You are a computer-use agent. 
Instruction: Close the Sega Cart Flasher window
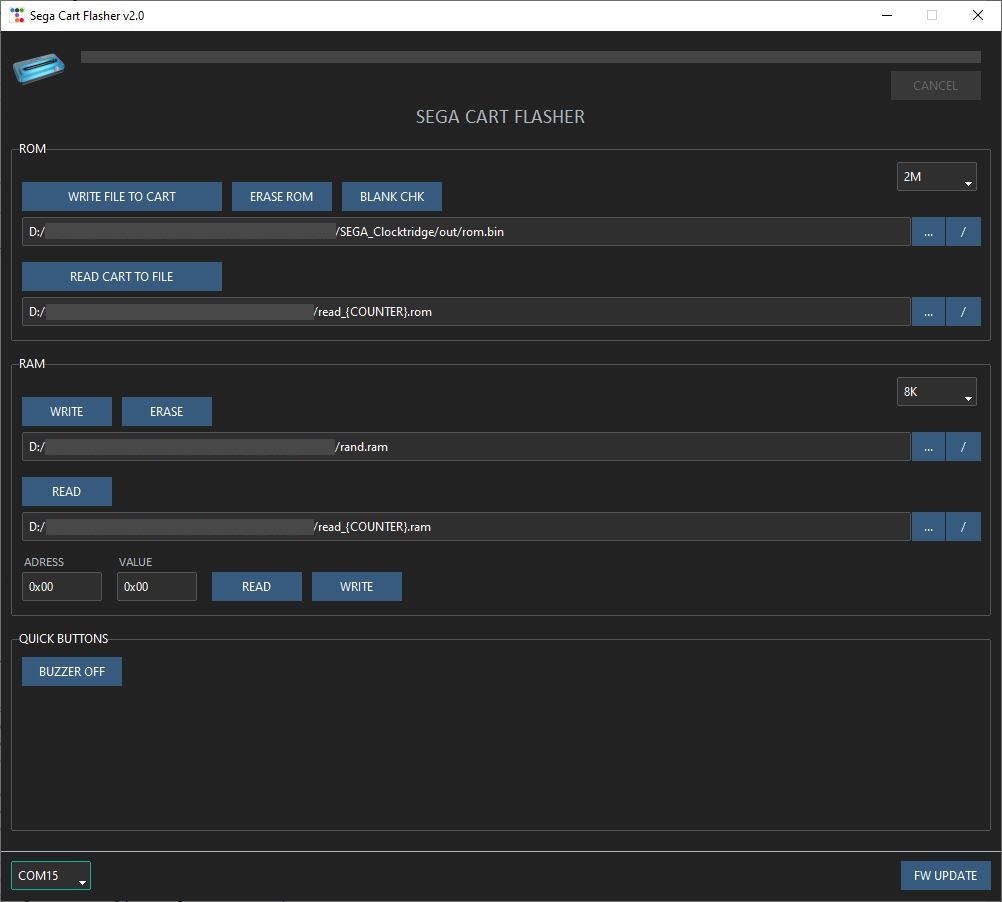977,15
